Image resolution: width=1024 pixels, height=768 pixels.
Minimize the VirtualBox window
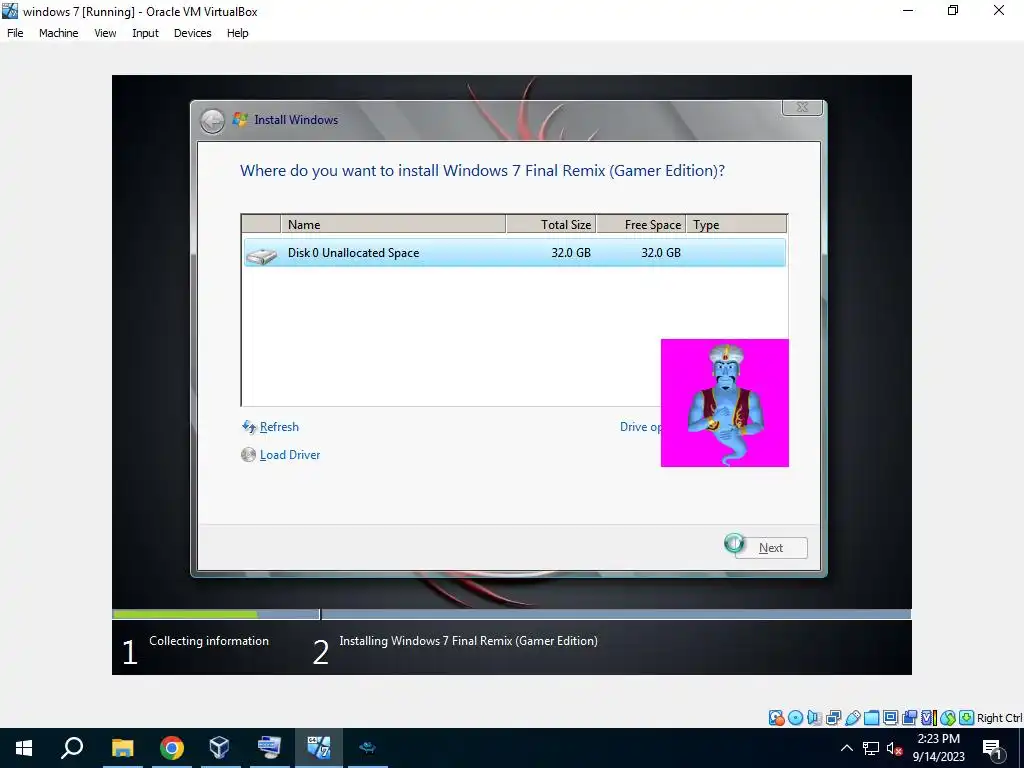click(908, 10)
